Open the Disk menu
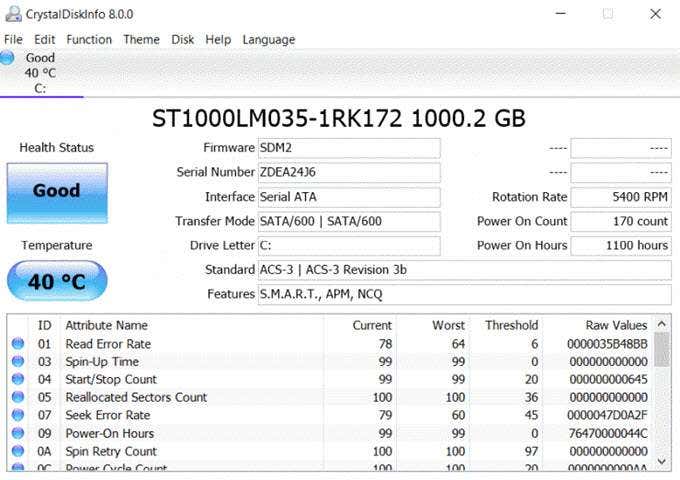This screenshot has width=680, height=480. [183, 40]
